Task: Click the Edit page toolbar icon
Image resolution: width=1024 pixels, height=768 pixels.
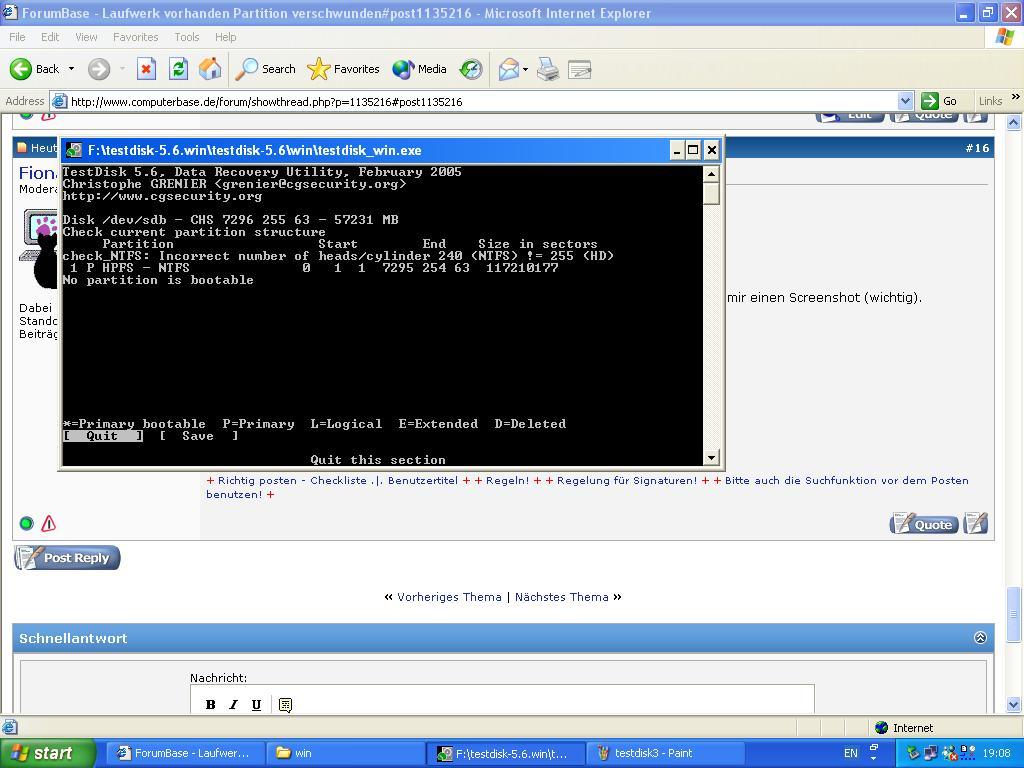Action: click(x=579, y=69)
